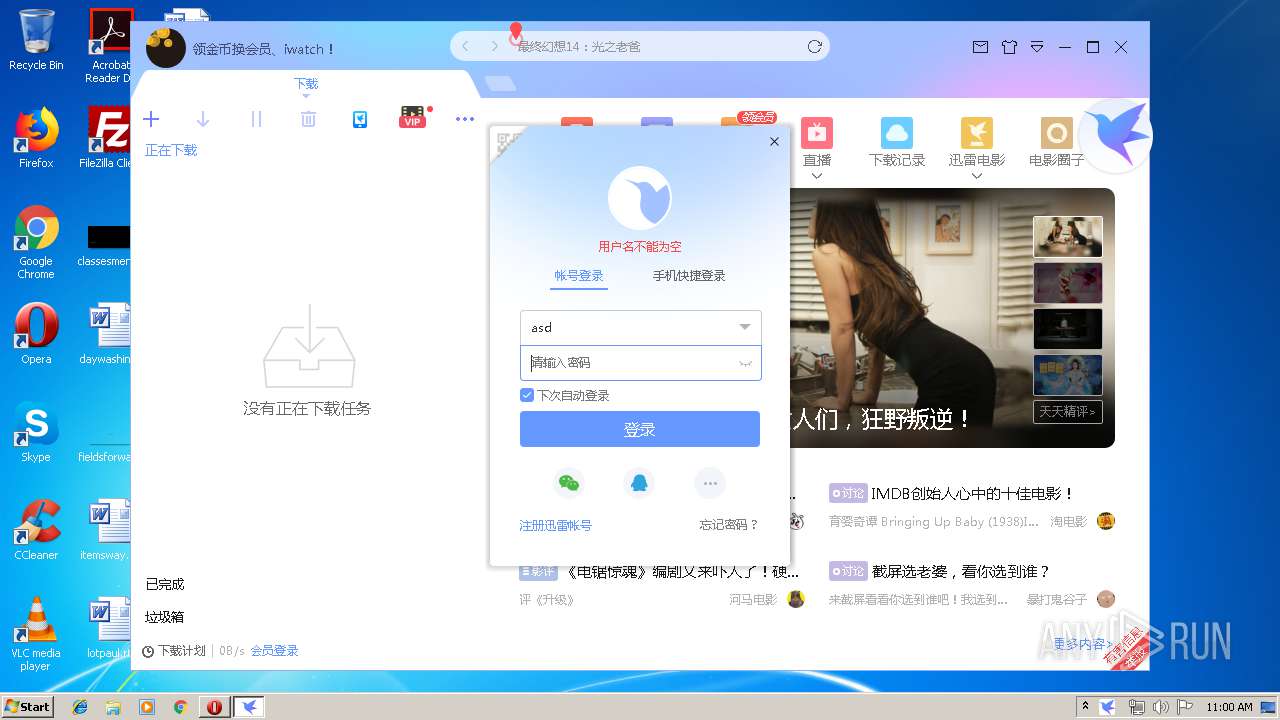Open Internet Explorer in the taskbar

80,707
